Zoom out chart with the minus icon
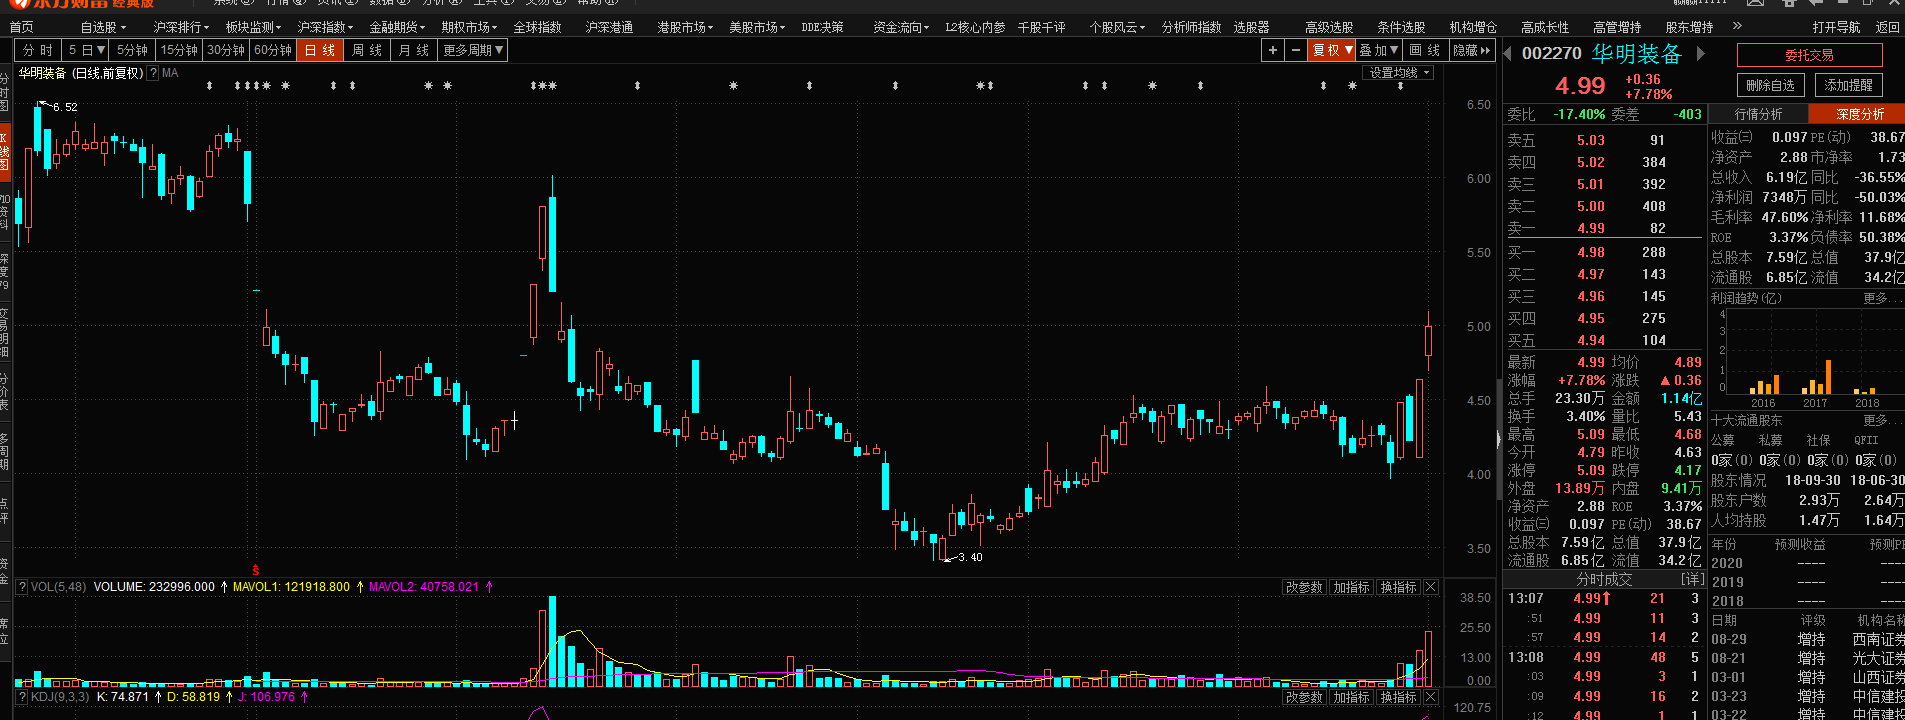 (x=1296, y=50)
